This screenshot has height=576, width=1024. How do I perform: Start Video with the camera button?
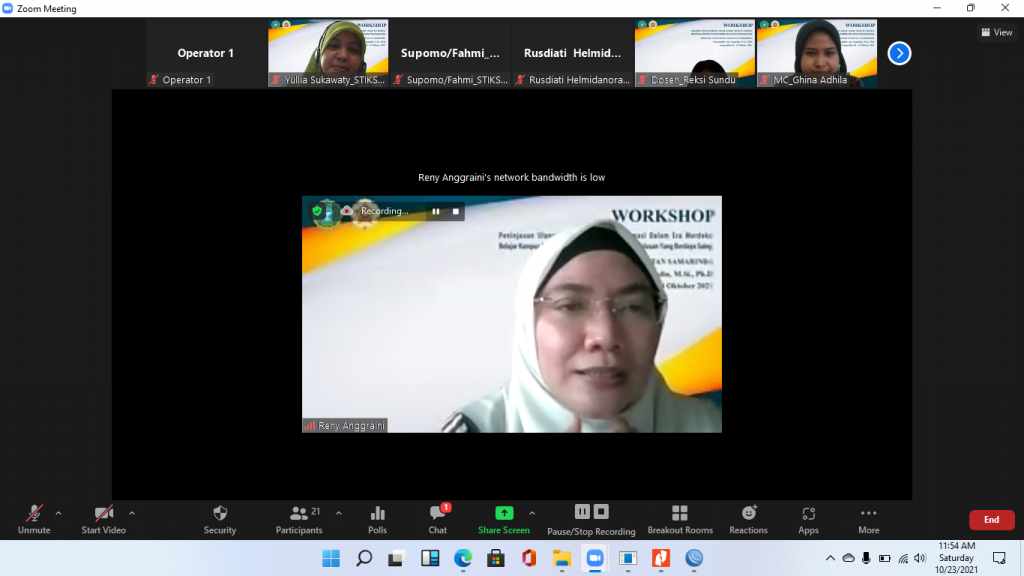point(103,518)
